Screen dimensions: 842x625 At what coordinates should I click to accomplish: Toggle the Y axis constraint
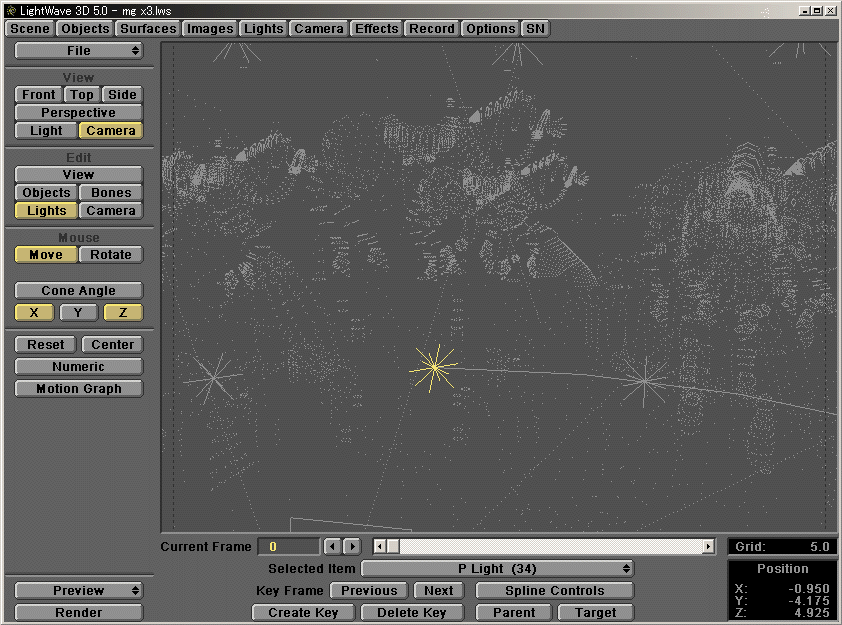(x=78, y=312)
